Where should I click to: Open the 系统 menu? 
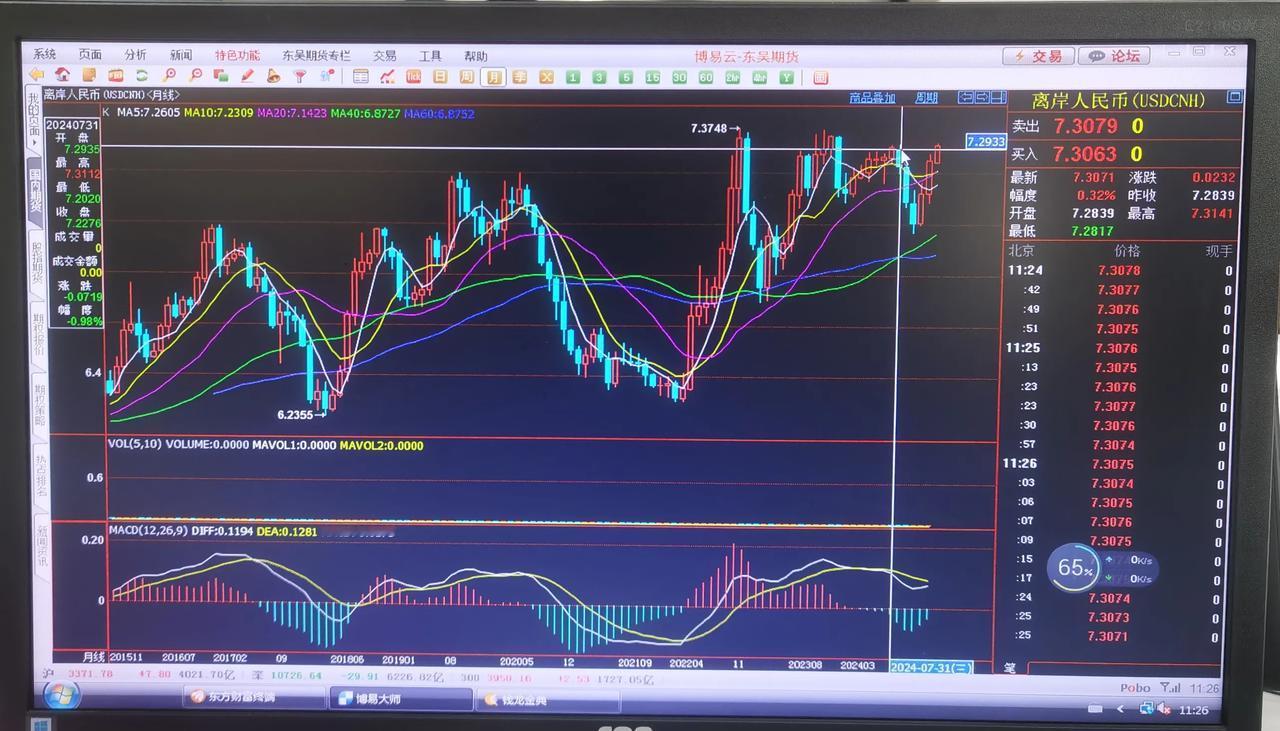[45, 55]
